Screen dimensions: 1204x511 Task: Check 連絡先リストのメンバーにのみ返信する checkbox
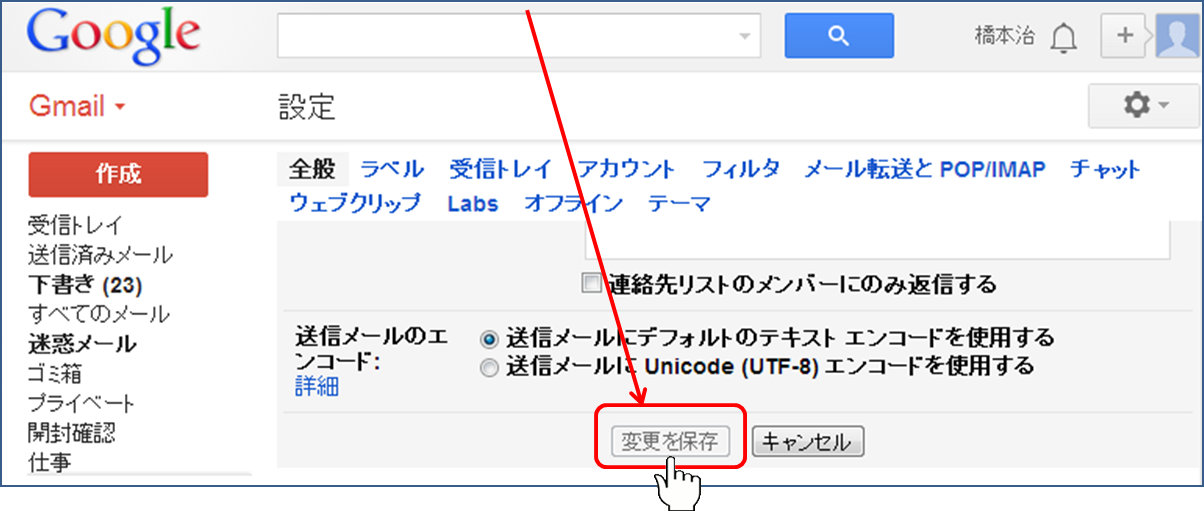click(x=592, y=283)
